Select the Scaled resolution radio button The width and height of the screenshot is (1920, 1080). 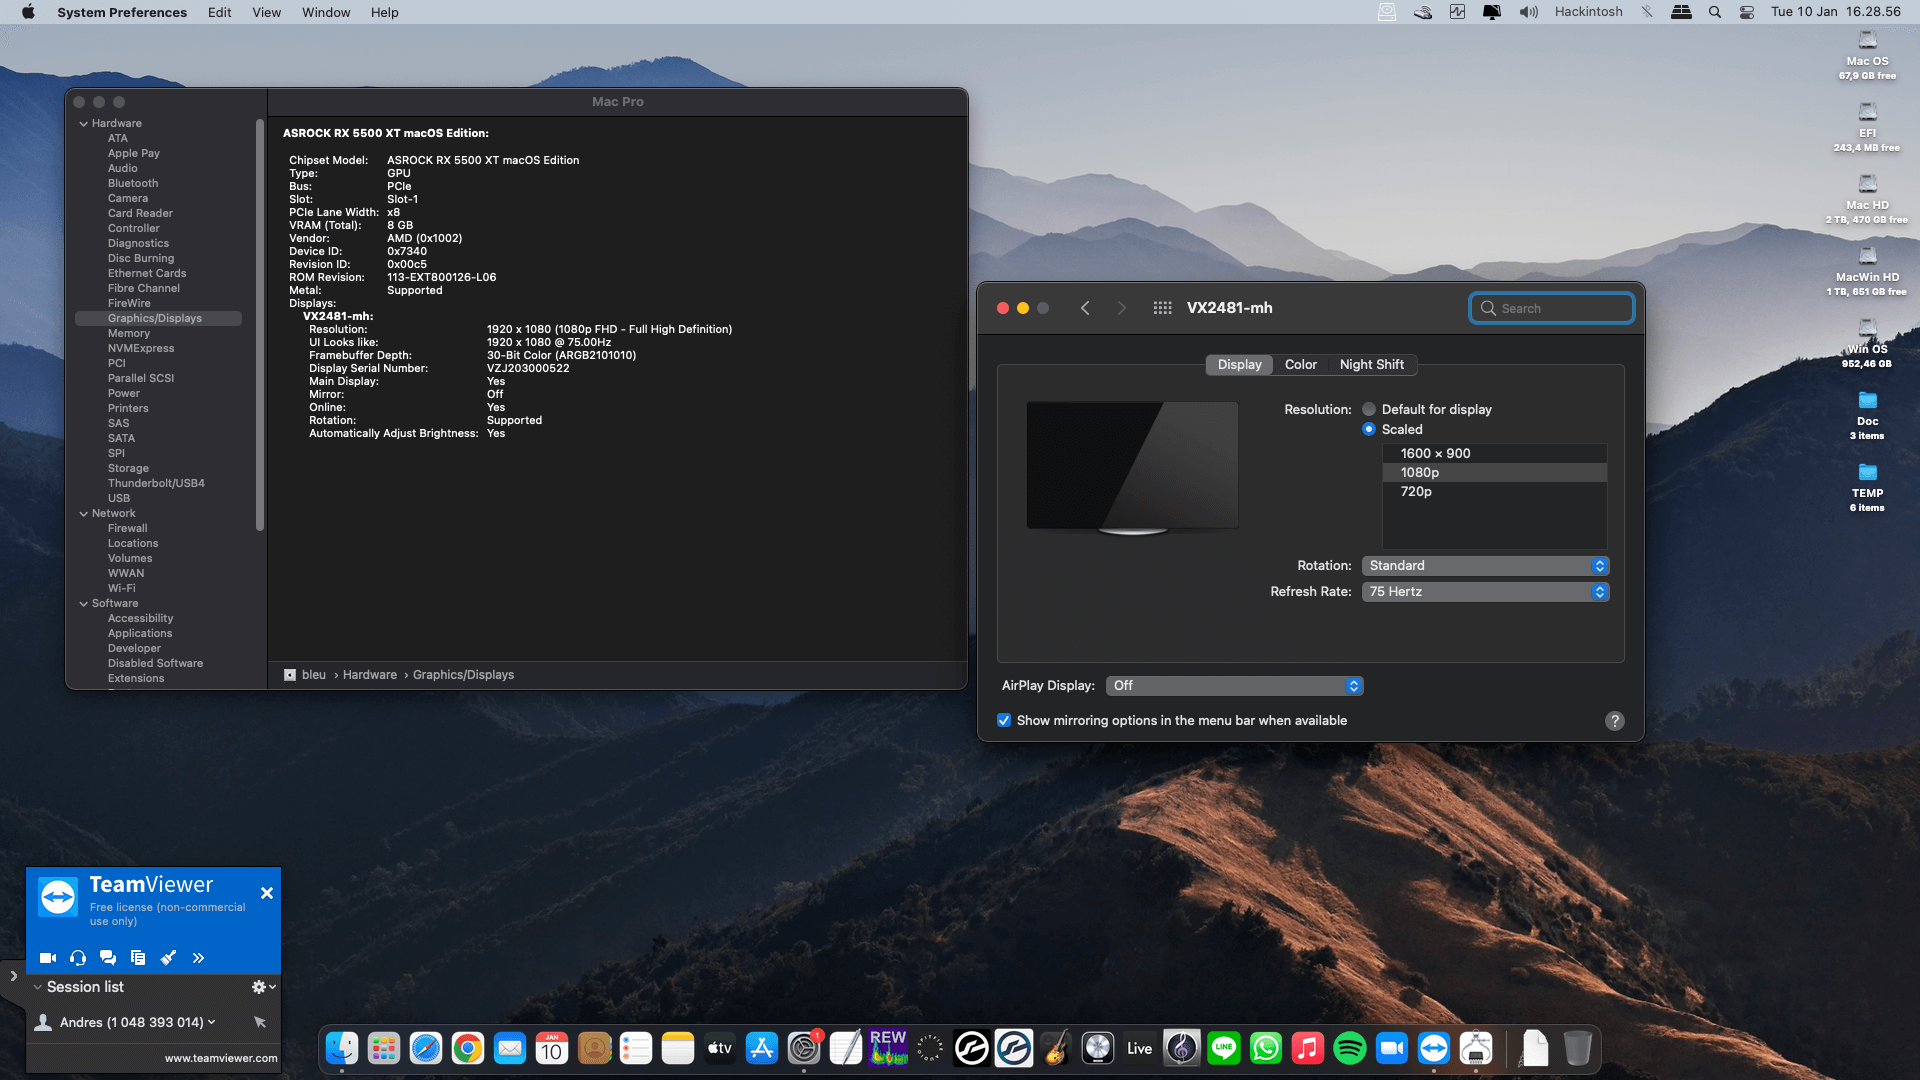coord(1369,429)
